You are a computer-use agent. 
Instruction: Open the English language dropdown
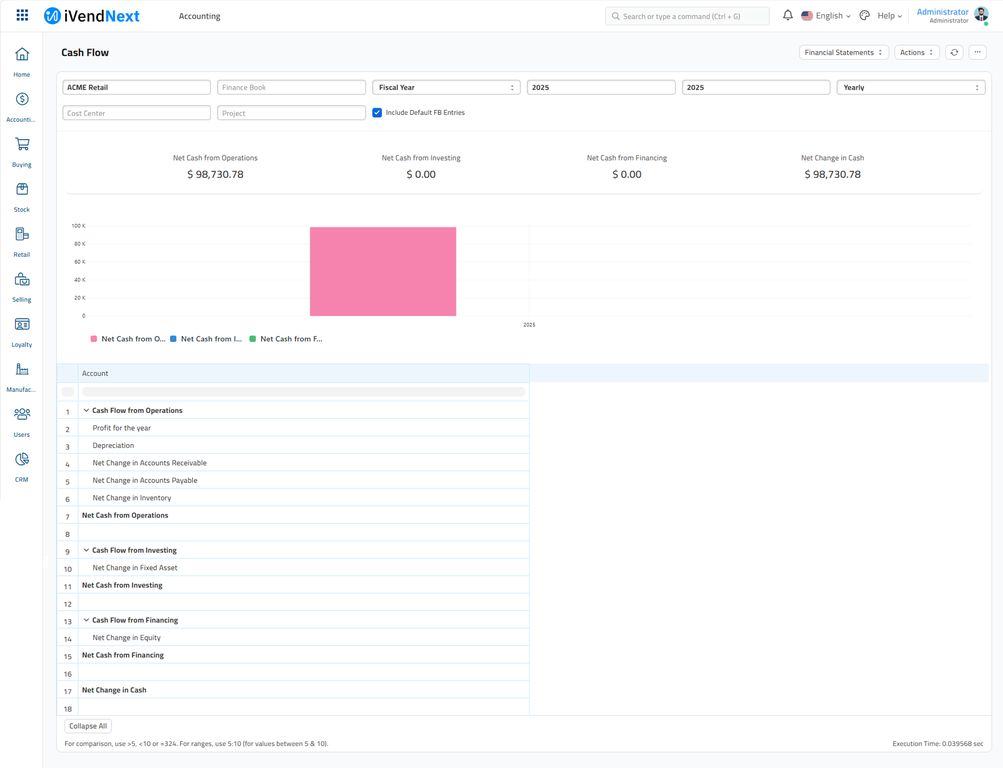833,16
